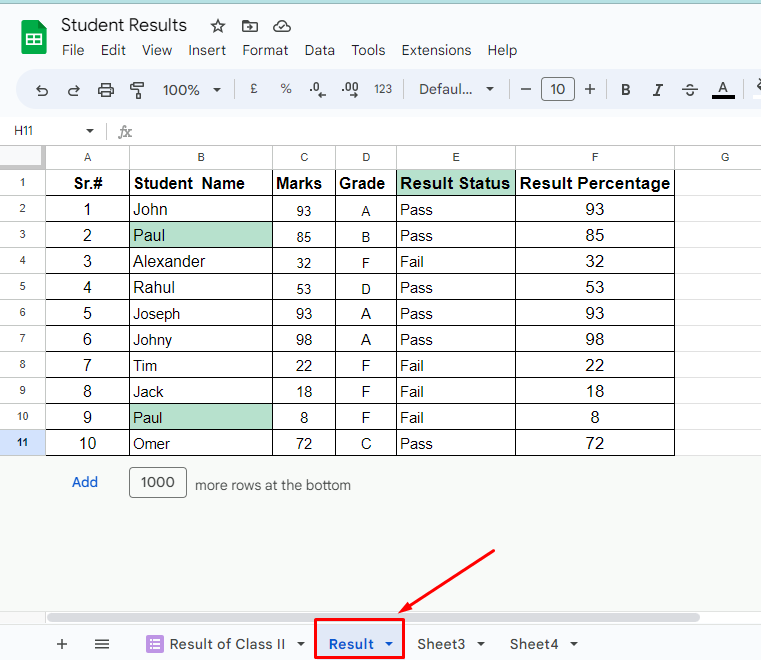Click Add to insert more rows
The image size is (761, 660).
[x=85, y=482]
